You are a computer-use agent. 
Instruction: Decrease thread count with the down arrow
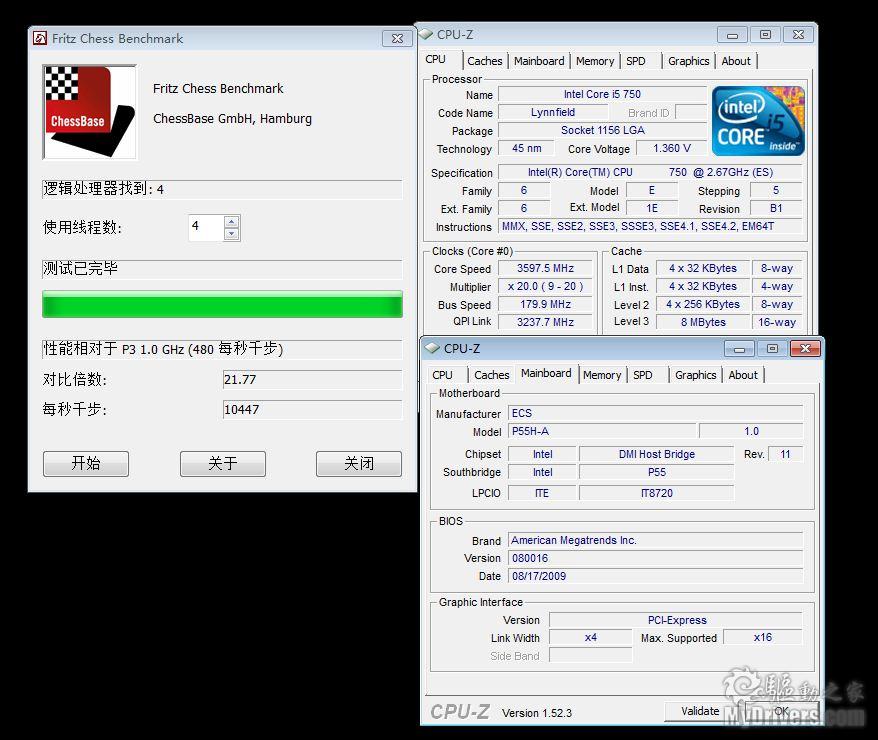(231, 234)
